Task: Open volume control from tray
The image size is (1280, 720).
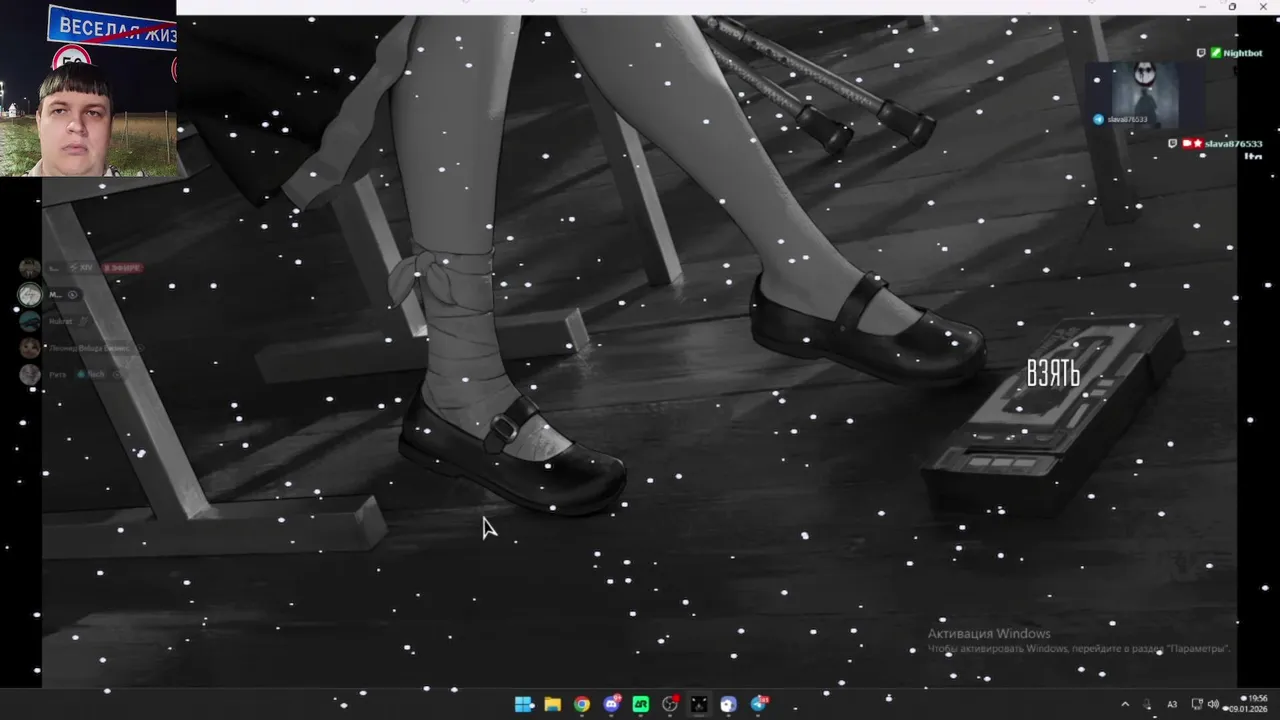Action: pyautogui.click(x=1213, y=704)
